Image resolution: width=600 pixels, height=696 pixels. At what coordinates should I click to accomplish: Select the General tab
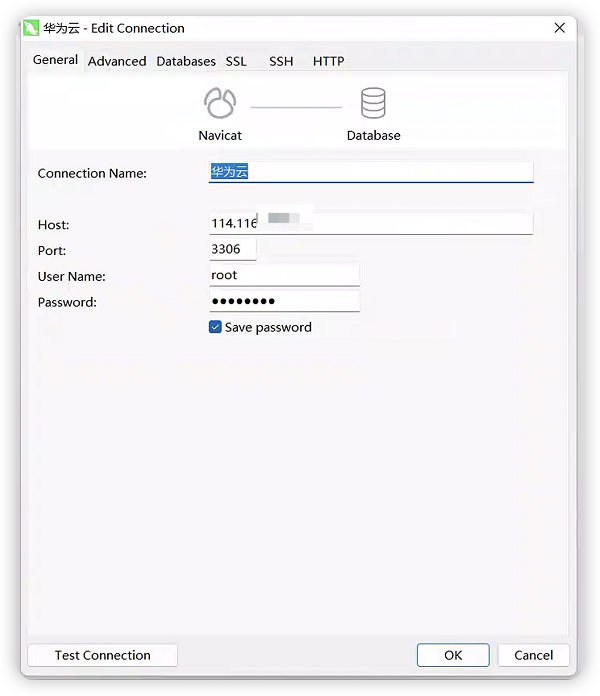[55, 60]
